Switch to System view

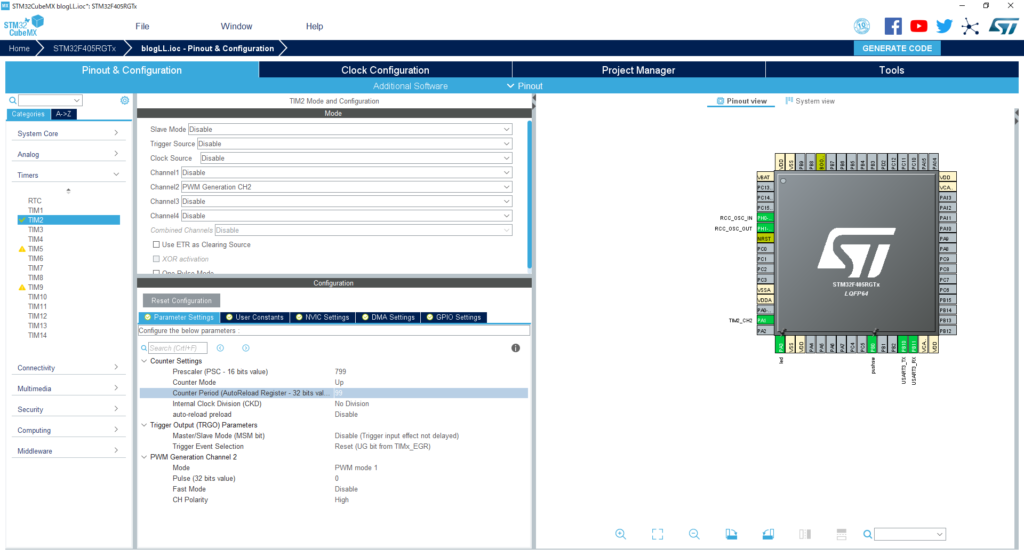tap(810, 101)
